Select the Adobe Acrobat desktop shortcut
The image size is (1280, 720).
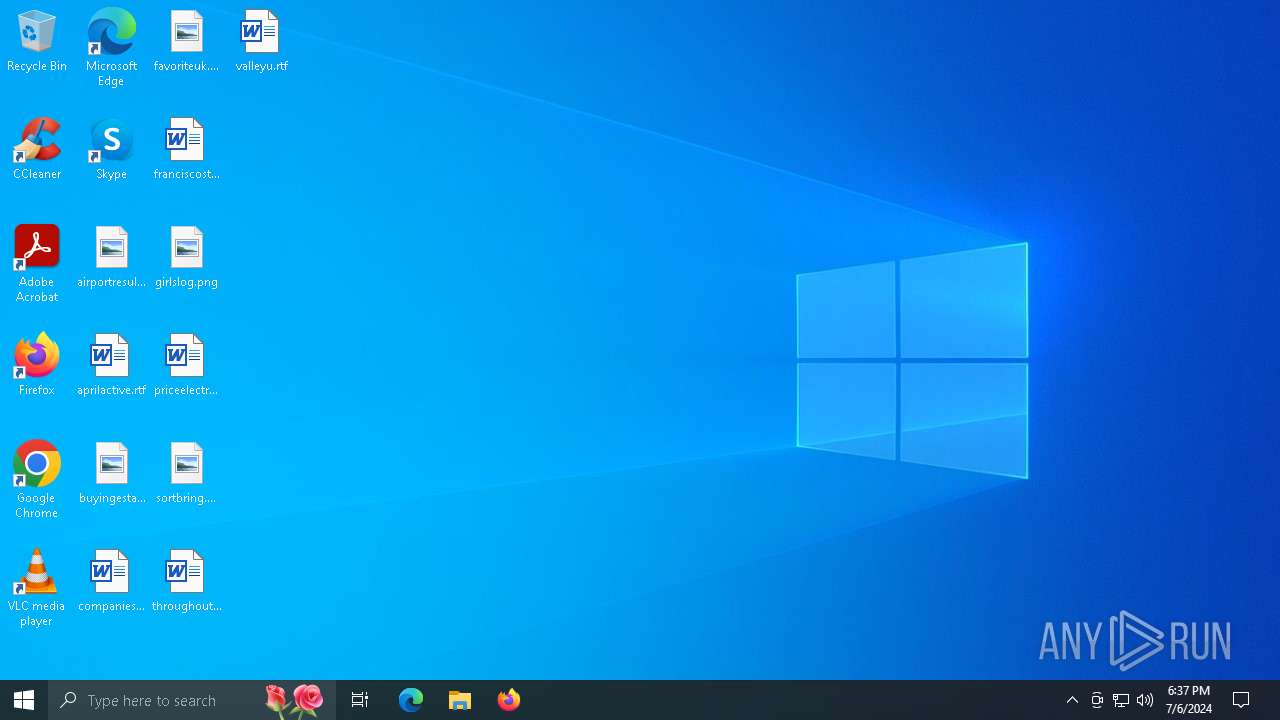(37, 264)
